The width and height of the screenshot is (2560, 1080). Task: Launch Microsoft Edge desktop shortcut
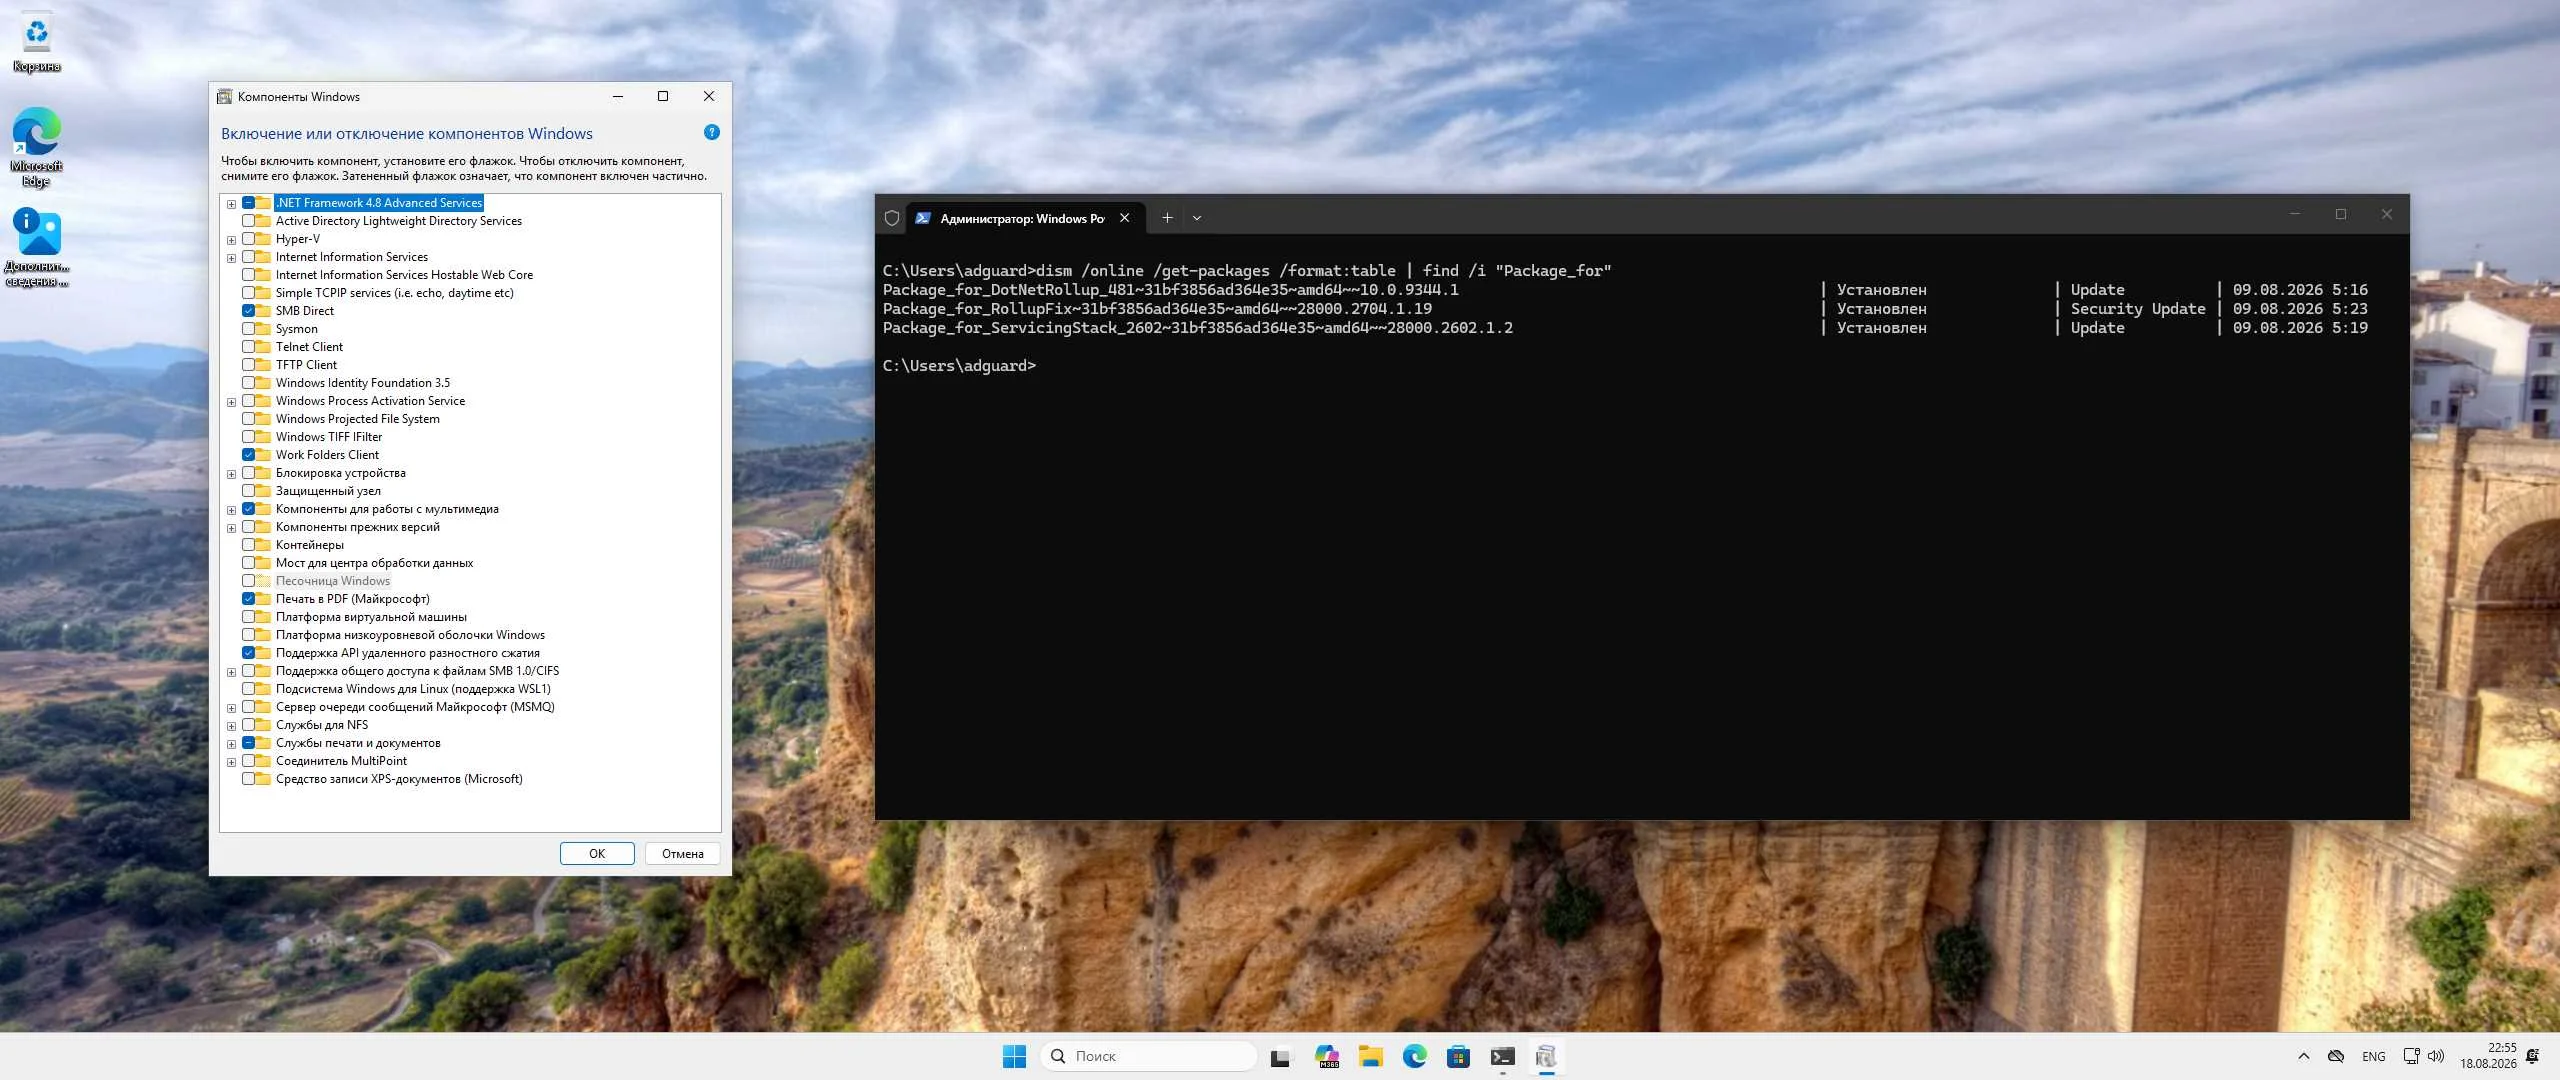37,147
